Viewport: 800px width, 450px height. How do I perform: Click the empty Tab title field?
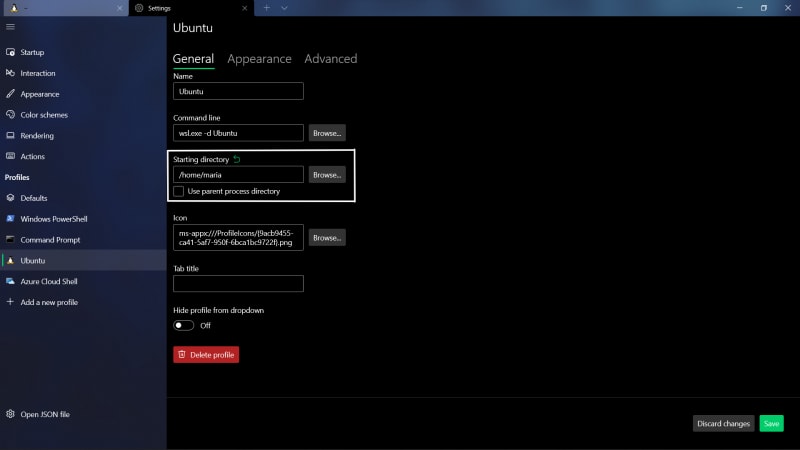coord(238,283)
